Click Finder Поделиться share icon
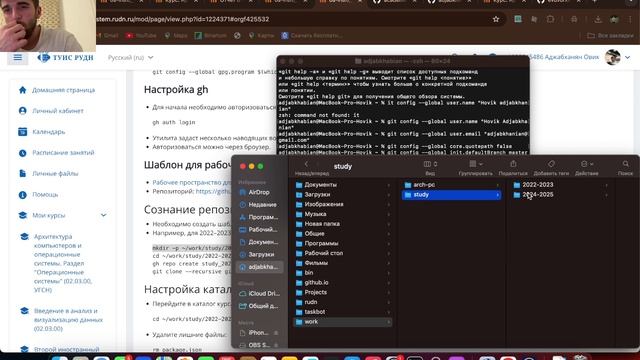The image size is (640, 360). (513, 164)
